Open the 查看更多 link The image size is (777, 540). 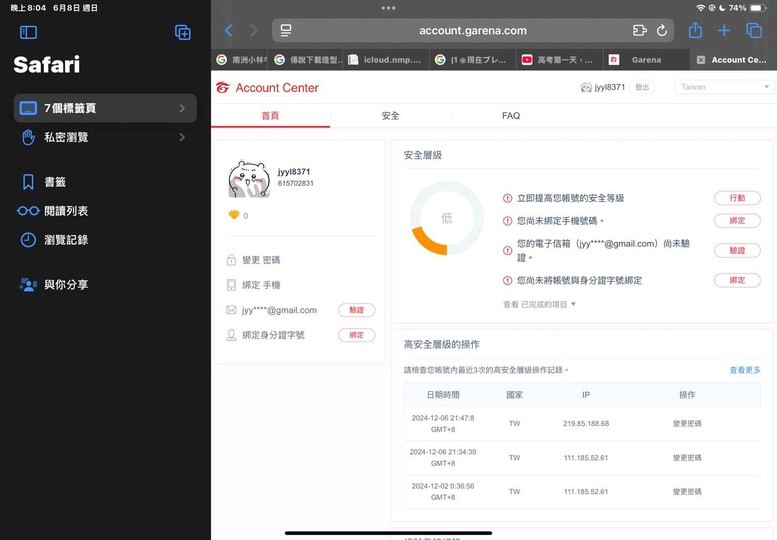(x=744, y=370)
